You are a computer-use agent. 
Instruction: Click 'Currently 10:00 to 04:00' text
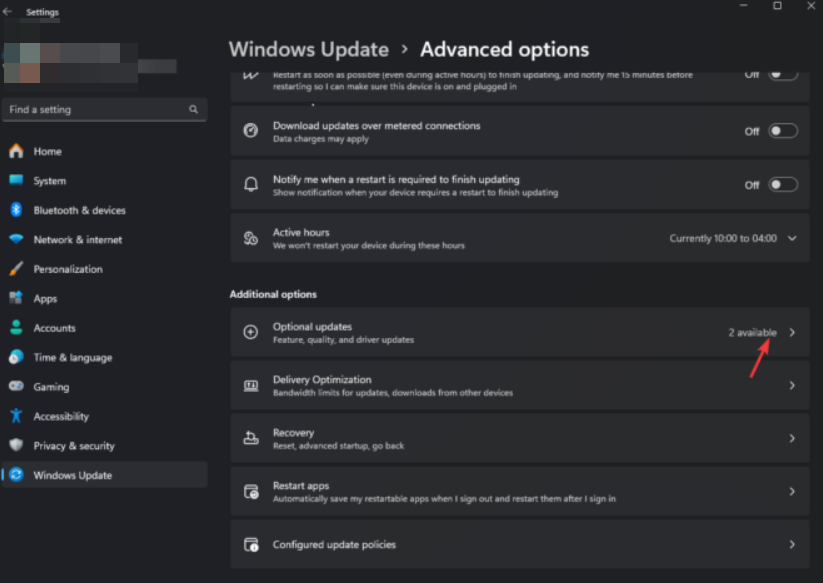[x=723, y=238]
